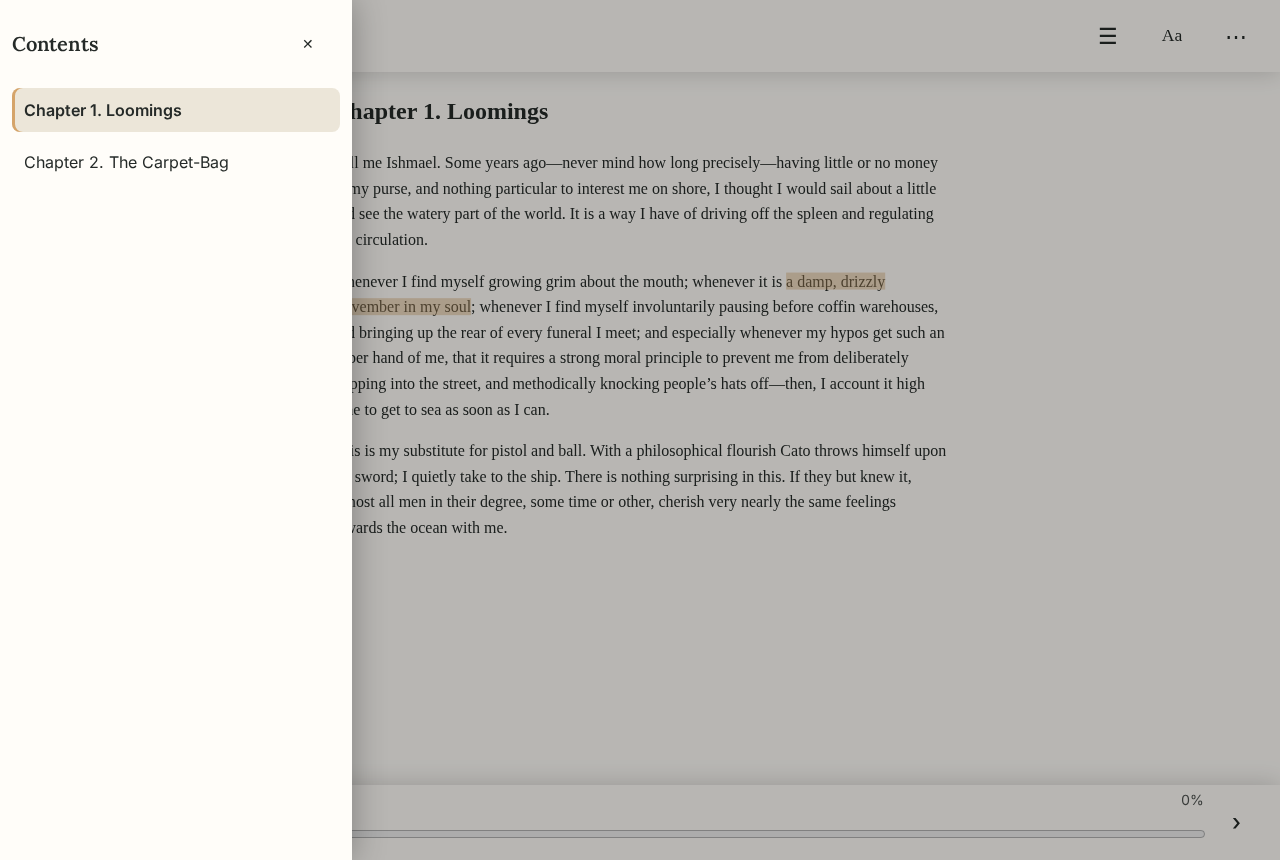Image resolution: width=1280 pixels, height=860 pixels.
Task: Click the "Contents" panel heading
Action: (x=55, y=44)
